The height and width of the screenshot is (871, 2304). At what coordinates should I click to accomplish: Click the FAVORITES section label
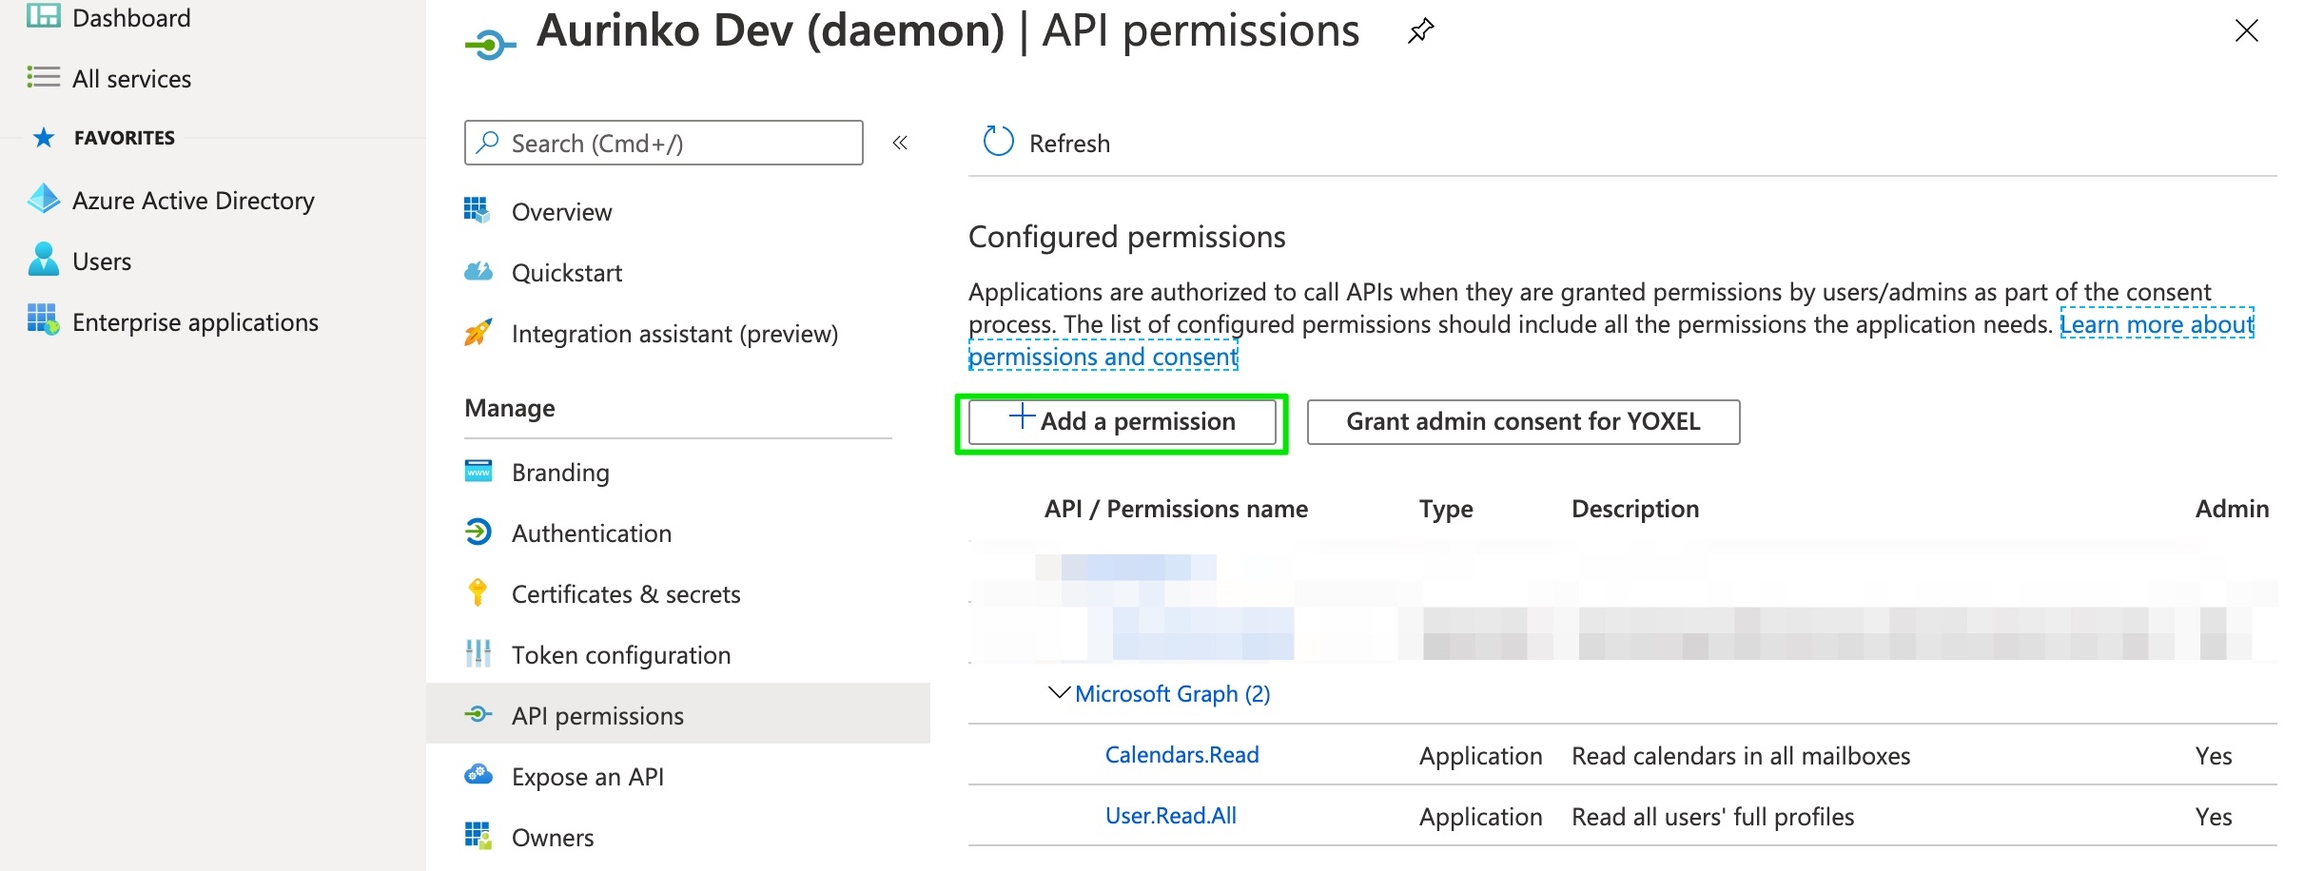(x=124, y=137)
